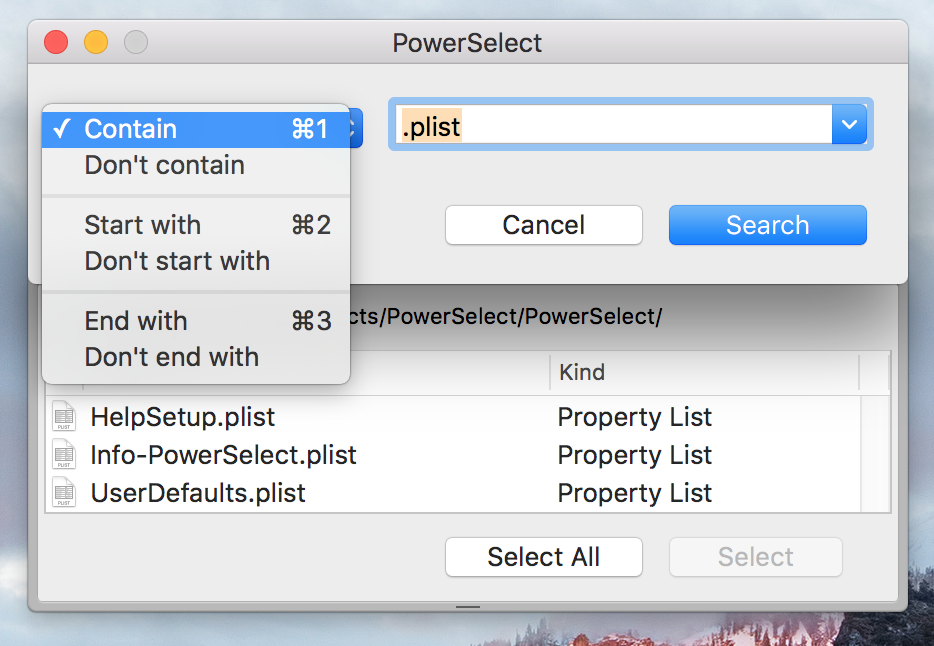Click the yellow minimize window button
Image resolution: width=934 pixels, height=646 pixels.
[x=95, y=42]
